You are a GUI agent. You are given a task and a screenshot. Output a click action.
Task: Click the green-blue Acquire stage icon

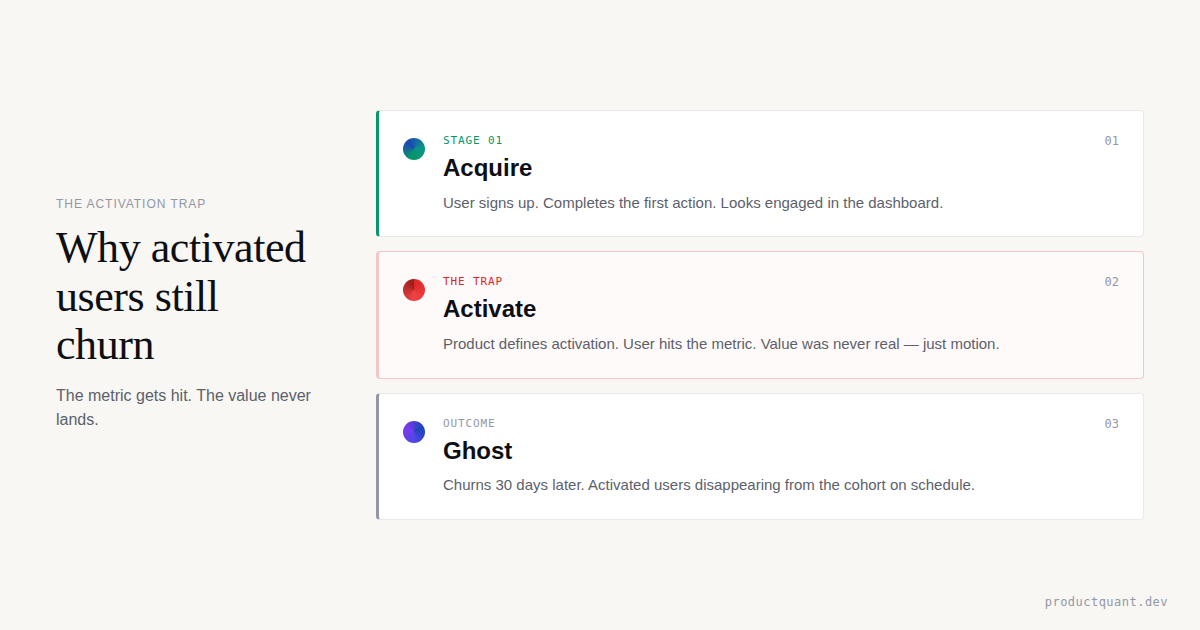click(414, 149)
